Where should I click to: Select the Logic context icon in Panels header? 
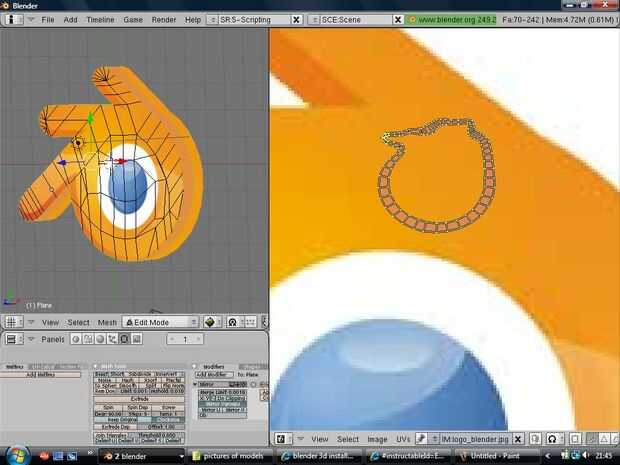coord(76,339)
